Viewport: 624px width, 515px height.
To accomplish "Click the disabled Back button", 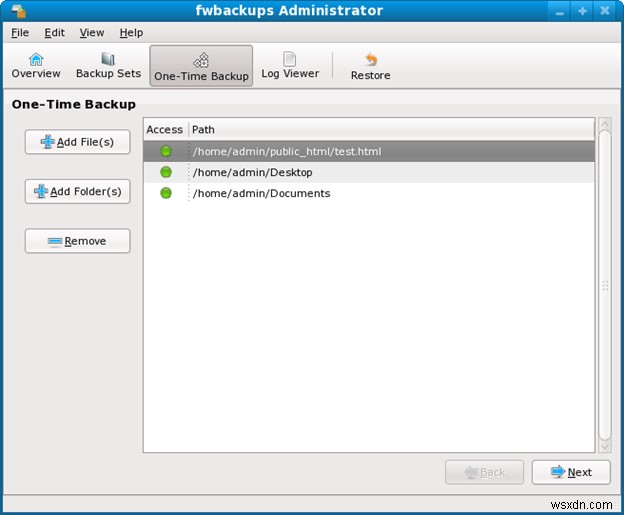I will [484, 472].
